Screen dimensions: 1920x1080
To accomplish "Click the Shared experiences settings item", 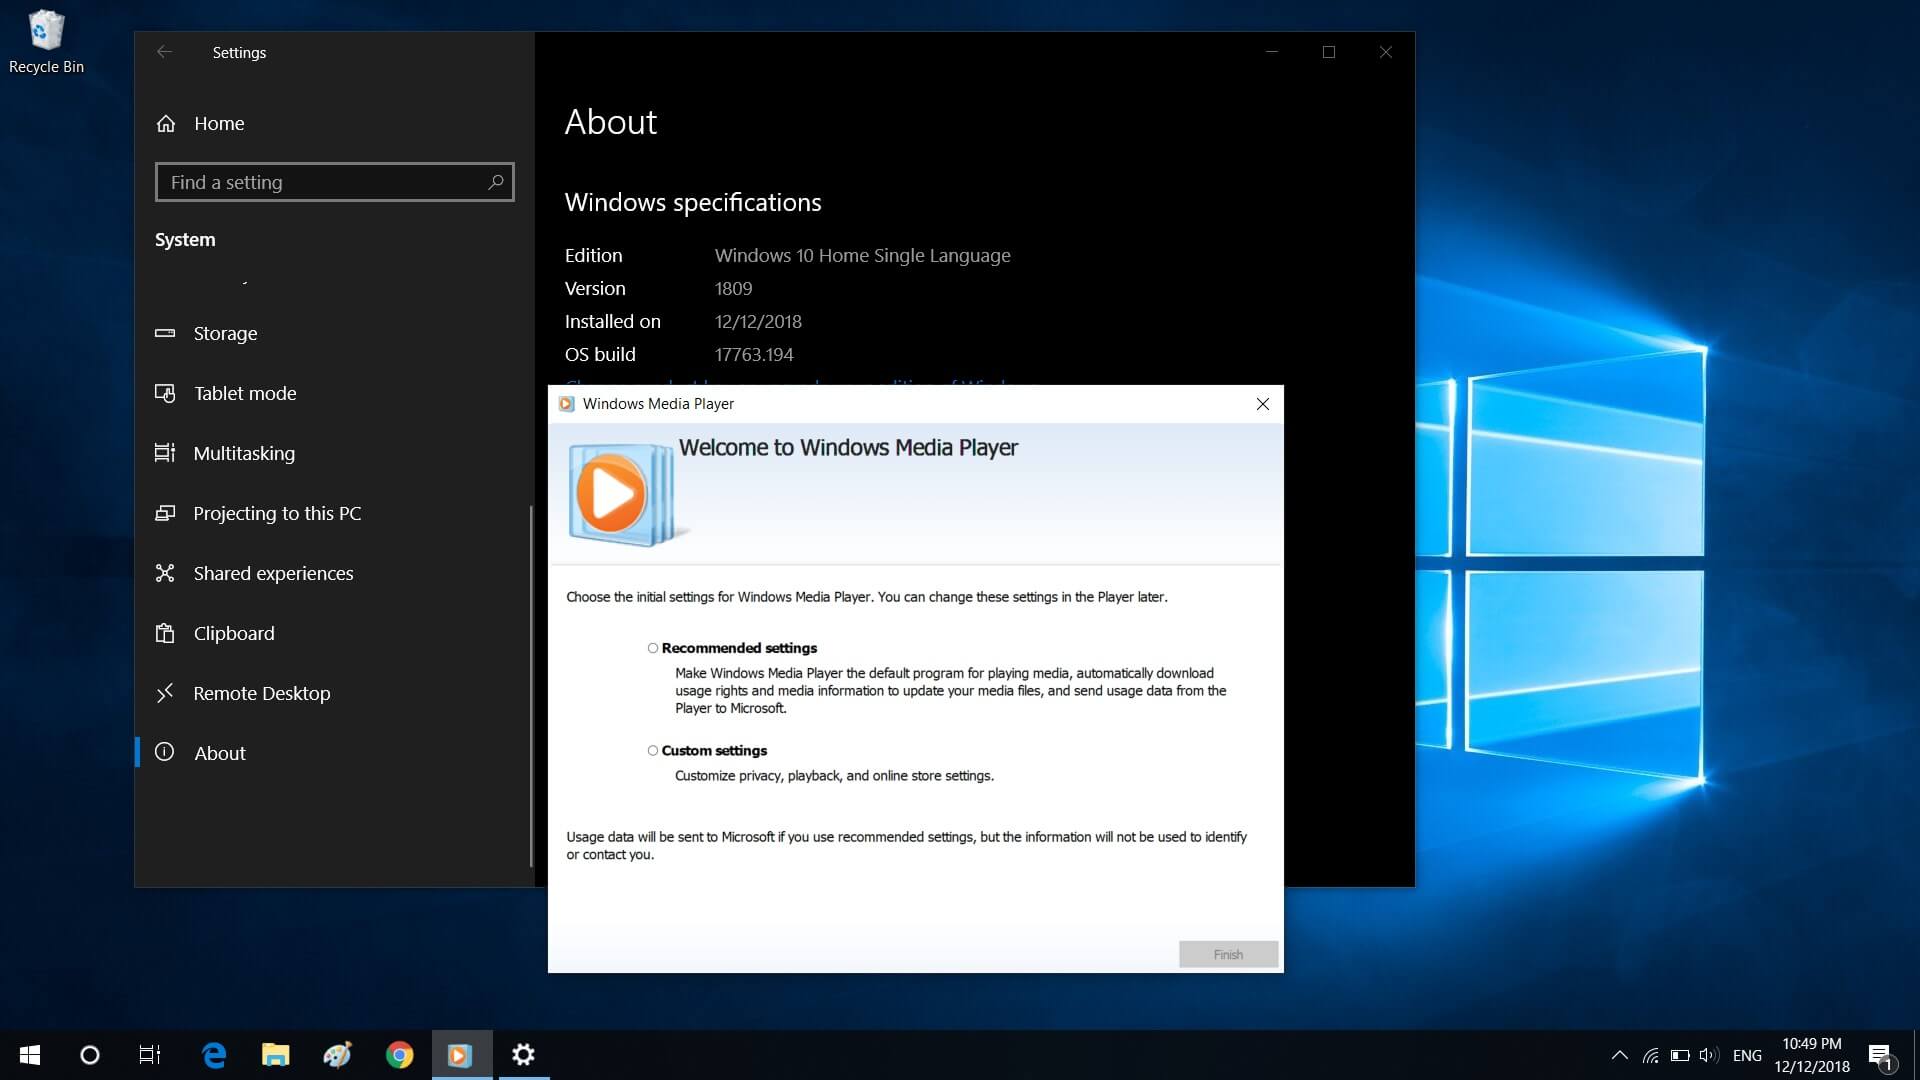I will pyautogui.click(x=273, y=572).
